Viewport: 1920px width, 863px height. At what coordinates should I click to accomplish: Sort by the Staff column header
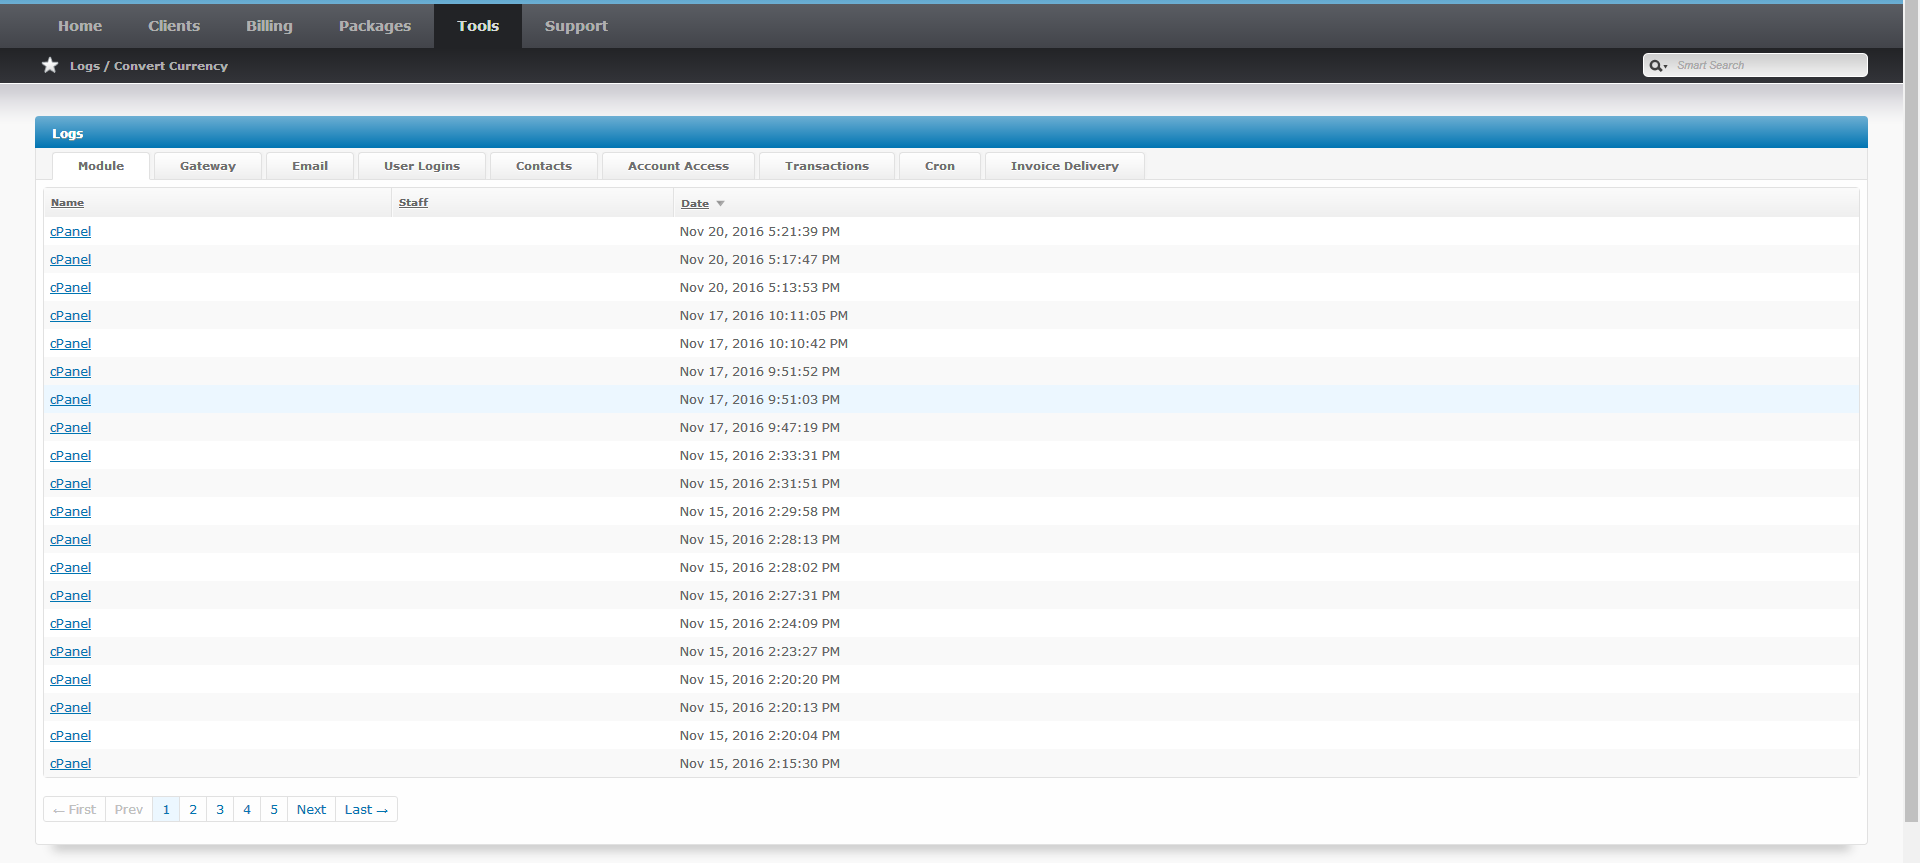(413, 203)
